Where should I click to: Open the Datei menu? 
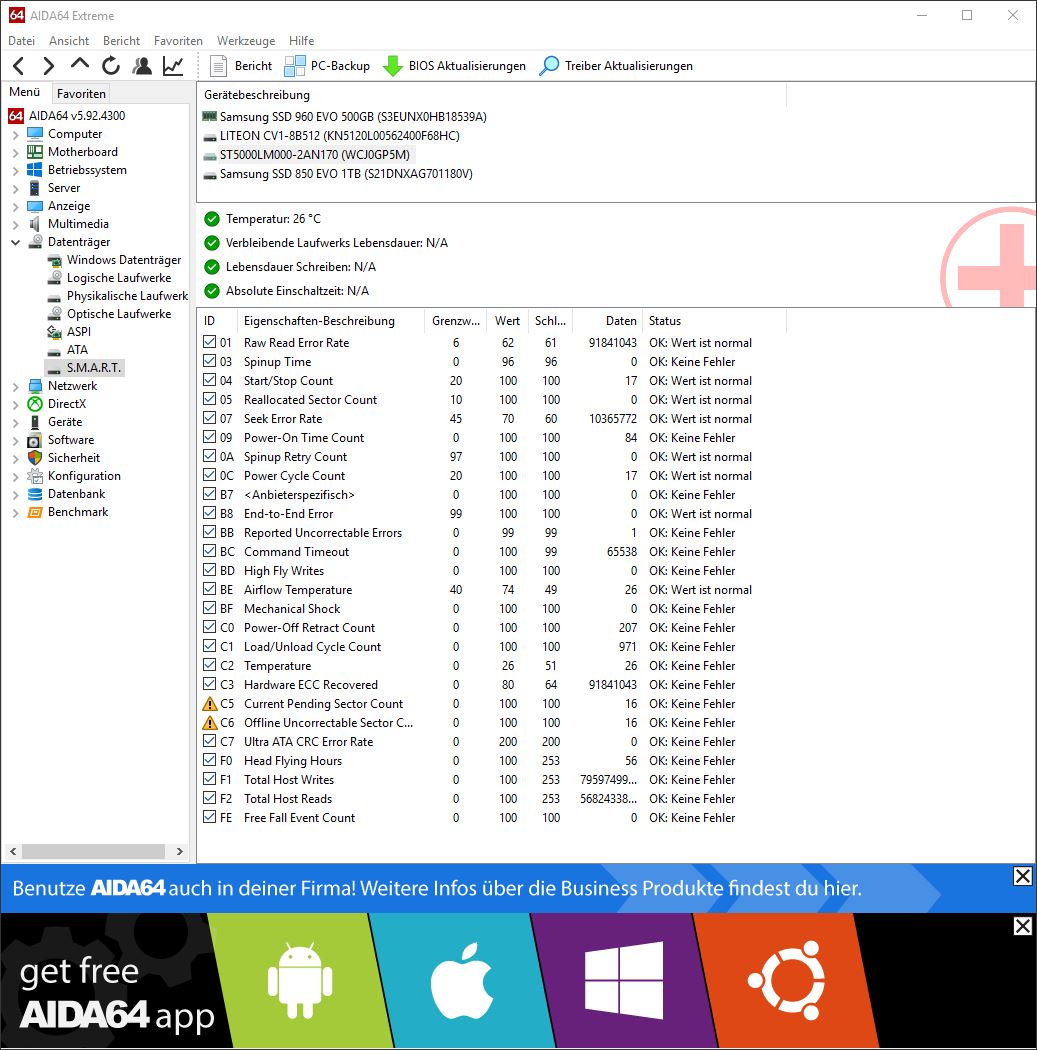(x=21, y=41)
